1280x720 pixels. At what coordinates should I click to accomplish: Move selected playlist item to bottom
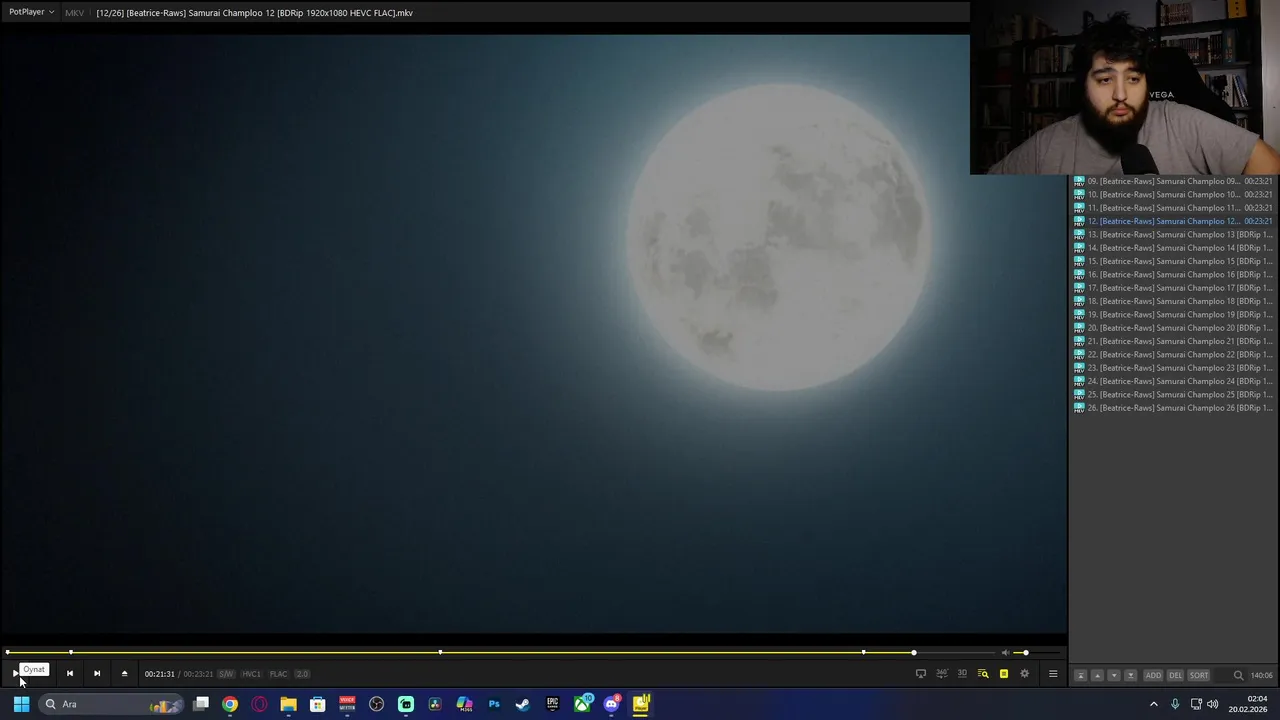coord(1131,675)
